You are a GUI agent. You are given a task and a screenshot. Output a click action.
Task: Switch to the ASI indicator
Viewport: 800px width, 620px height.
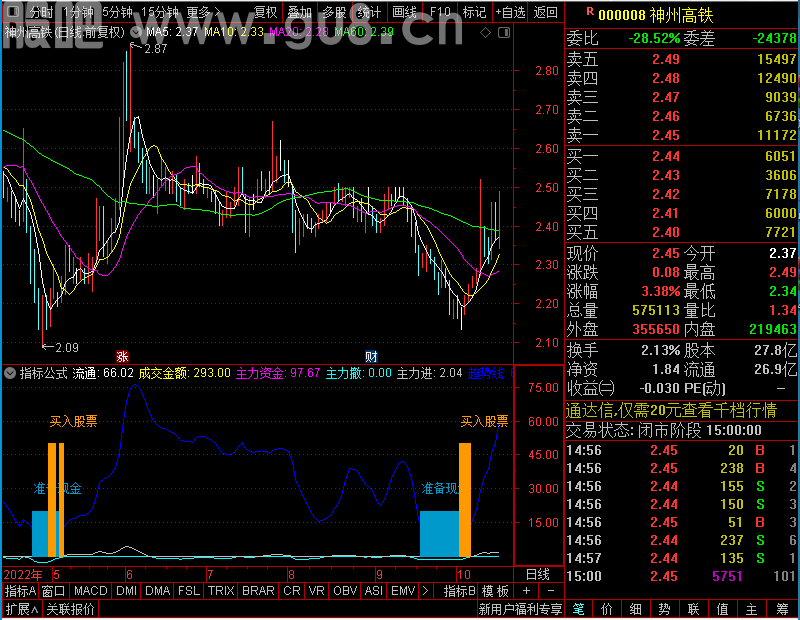point(374,591)
